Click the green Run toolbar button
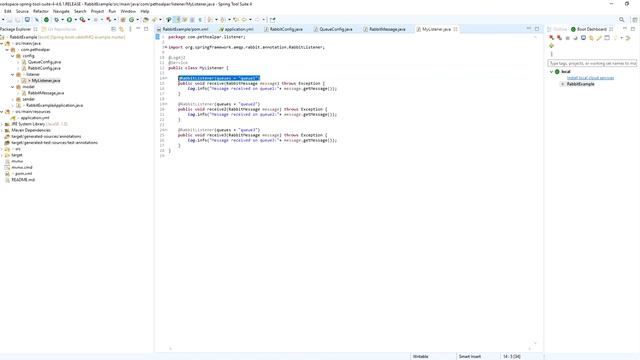Screen dimensions: 640x360 coord(69,20)
